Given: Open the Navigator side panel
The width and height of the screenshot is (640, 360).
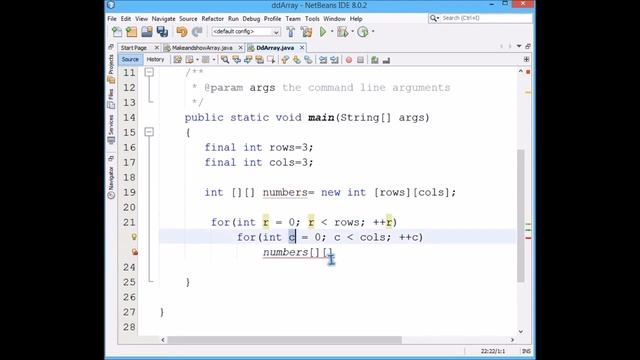Looking at the screenshot, I should click(111, 182).
